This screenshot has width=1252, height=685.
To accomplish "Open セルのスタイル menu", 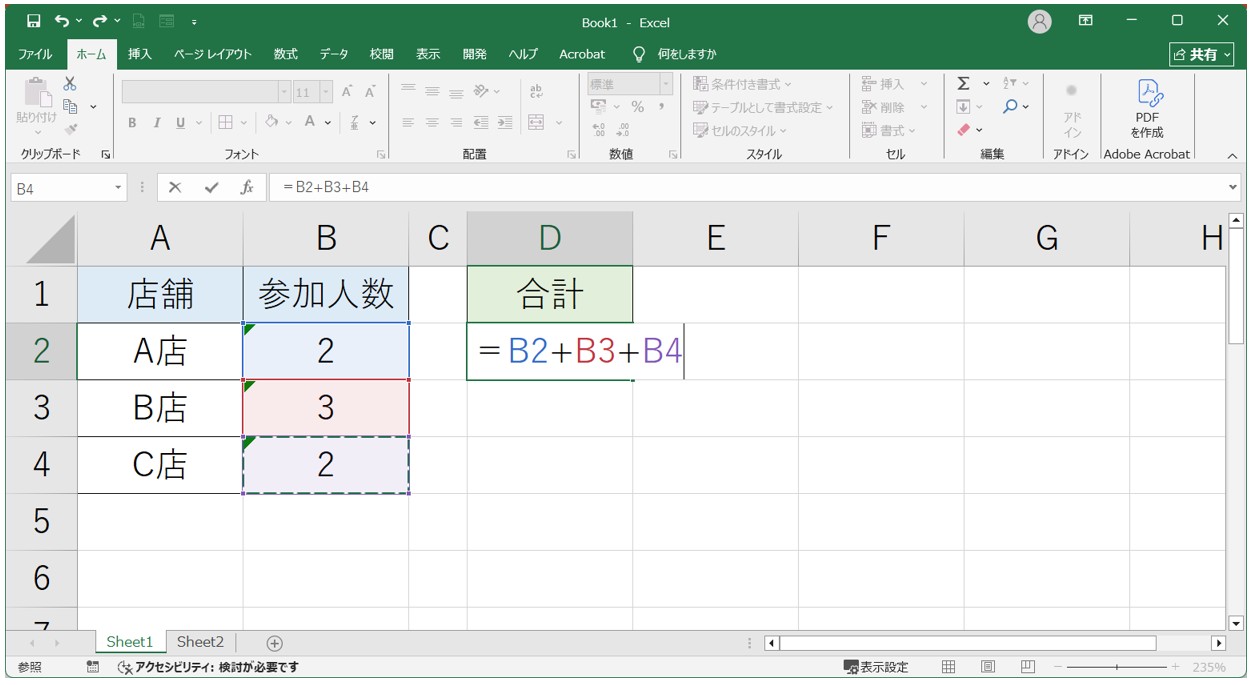I will tap(740, 130).
